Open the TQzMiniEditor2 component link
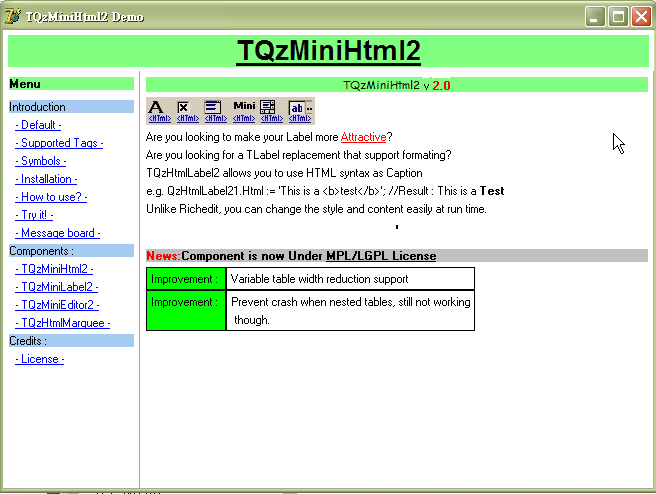 point(58,305)
